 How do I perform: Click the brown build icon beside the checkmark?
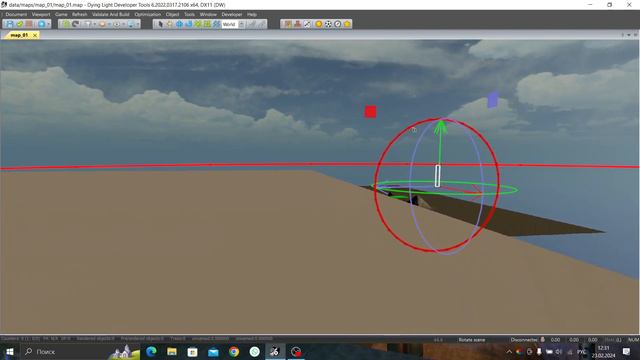[29, 24]
